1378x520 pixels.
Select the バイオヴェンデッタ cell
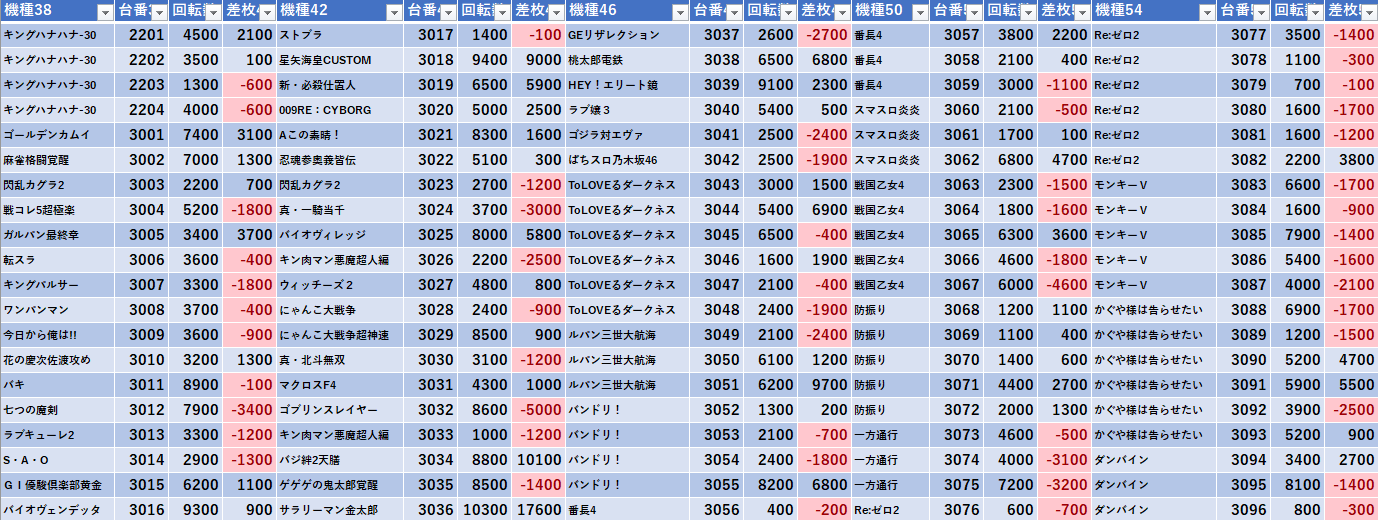(57, 509)
